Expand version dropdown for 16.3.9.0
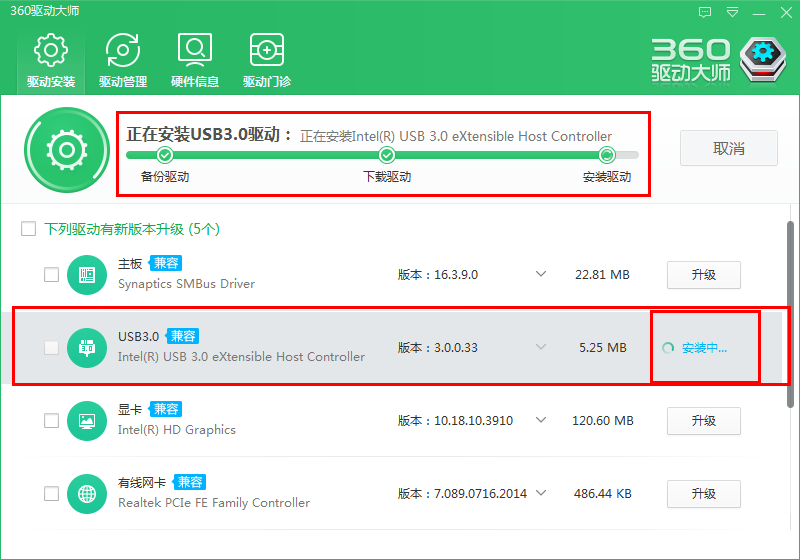800x560 pixels. pyautogui.click(x=541, y=274)
